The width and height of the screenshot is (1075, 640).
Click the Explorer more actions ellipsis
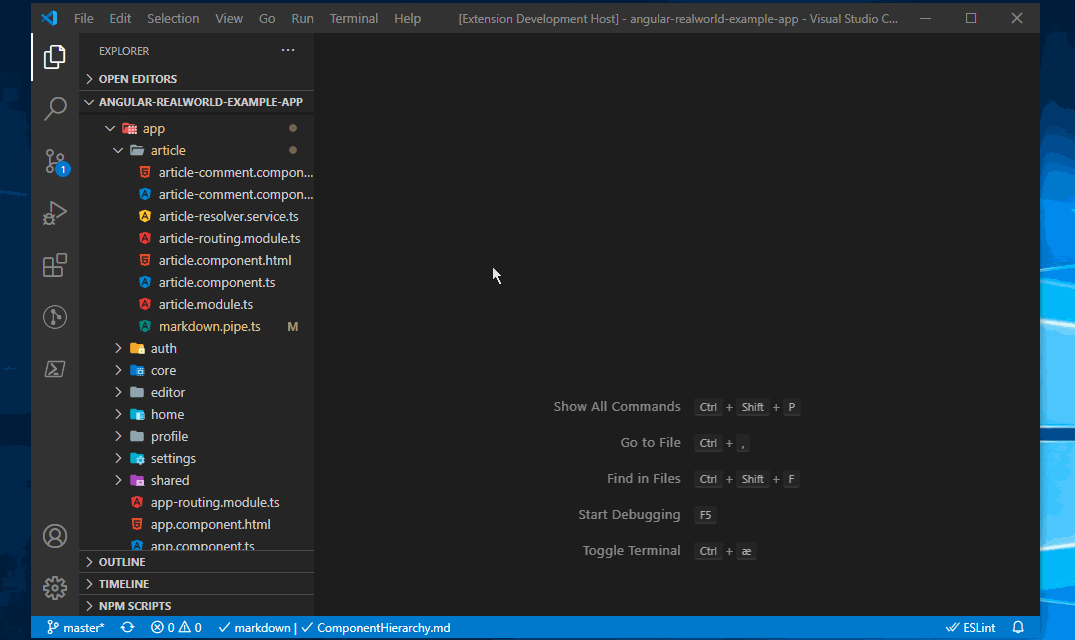coord(288,51)
